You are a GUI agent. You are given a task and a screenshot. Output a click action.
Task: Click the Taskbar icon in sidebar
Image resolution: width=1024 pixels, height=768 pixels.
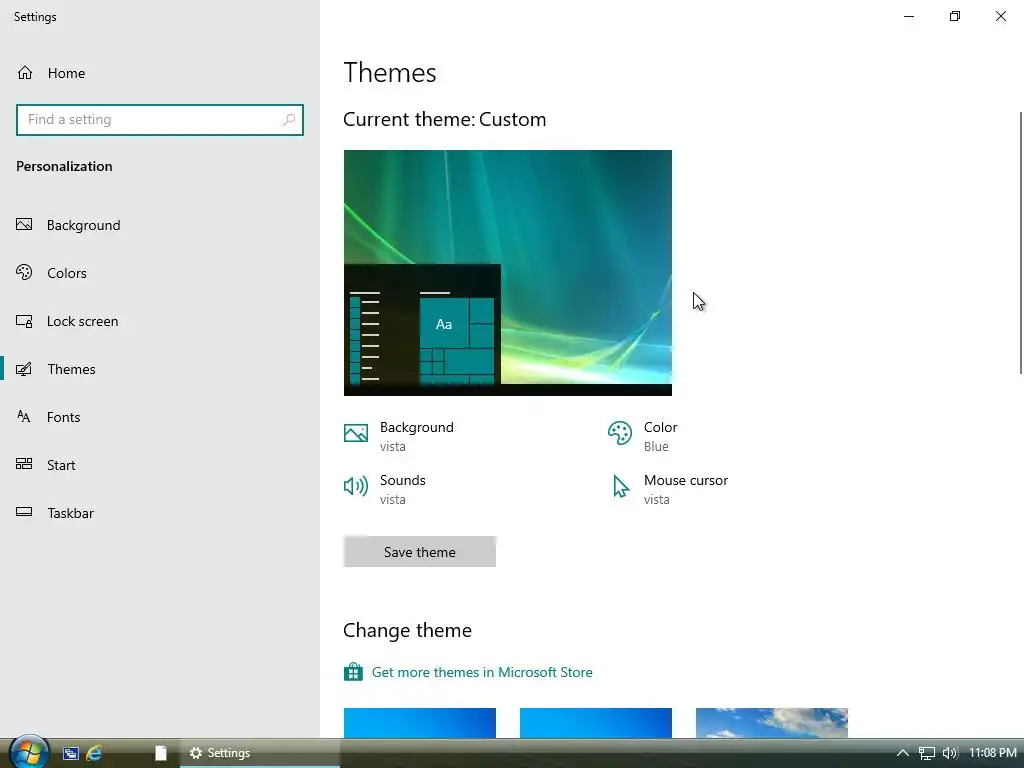tap(24, 512)
